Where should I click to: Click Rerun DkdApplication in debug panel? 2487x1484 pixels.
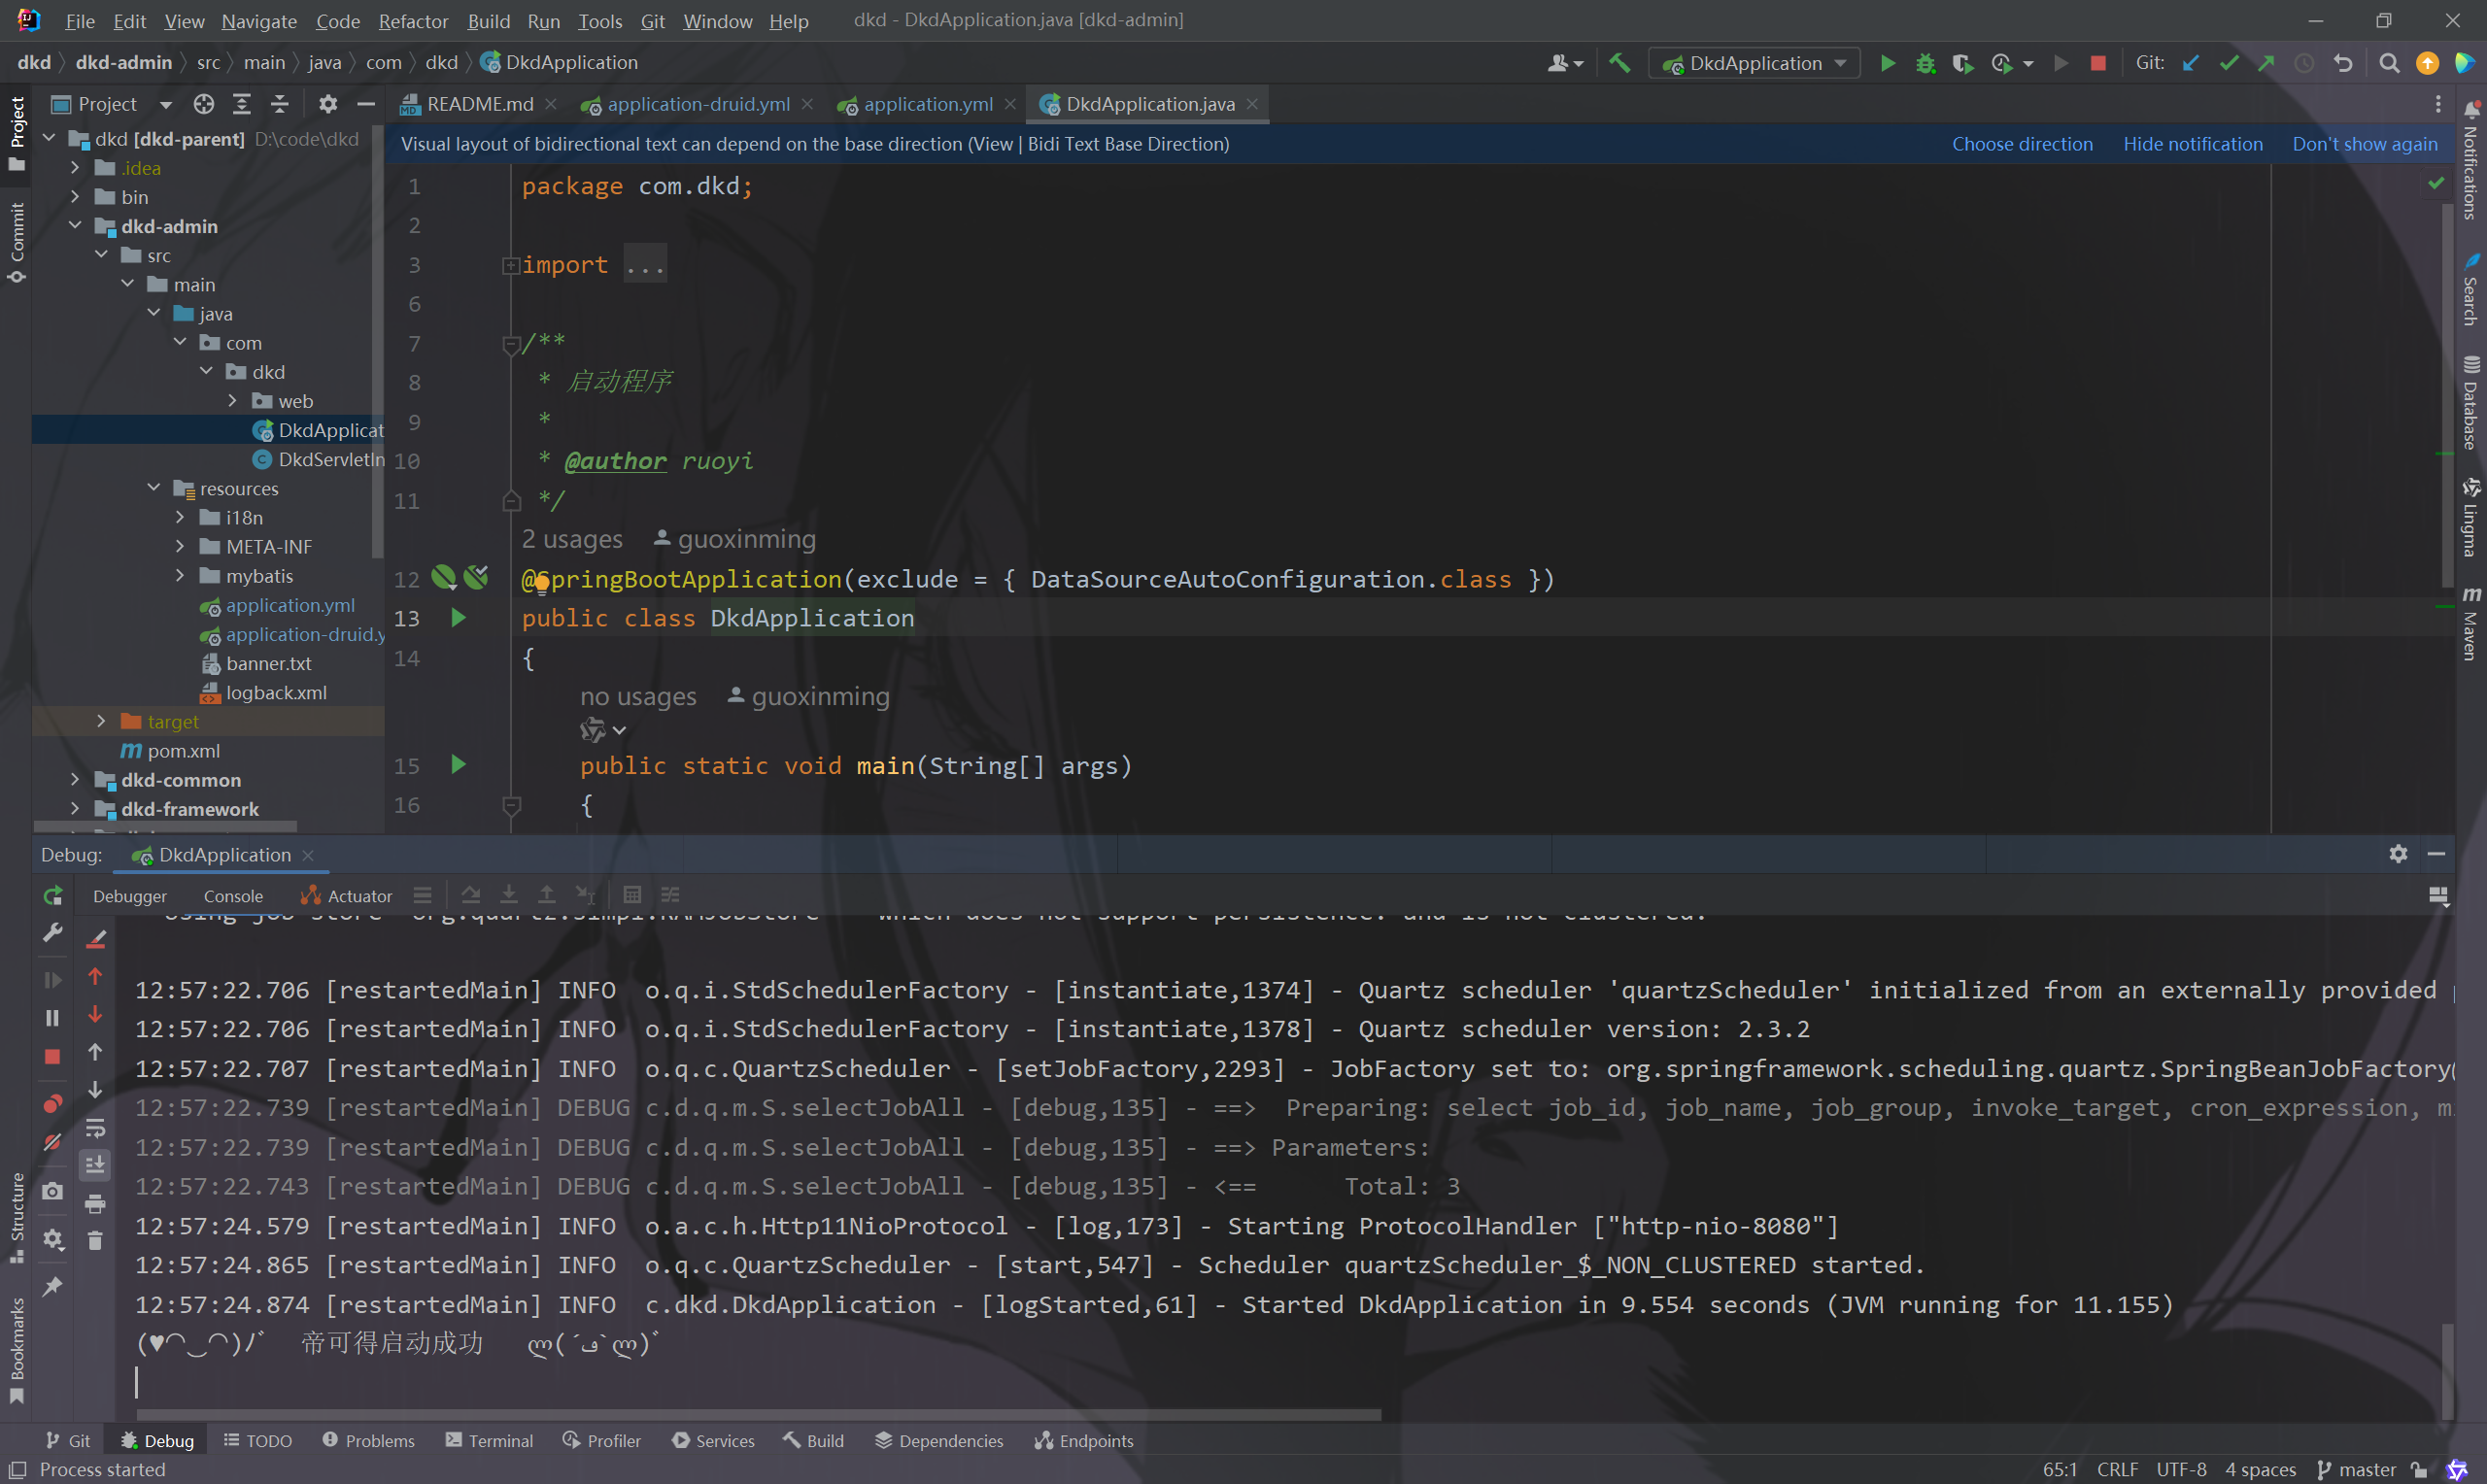click(53, 895)
